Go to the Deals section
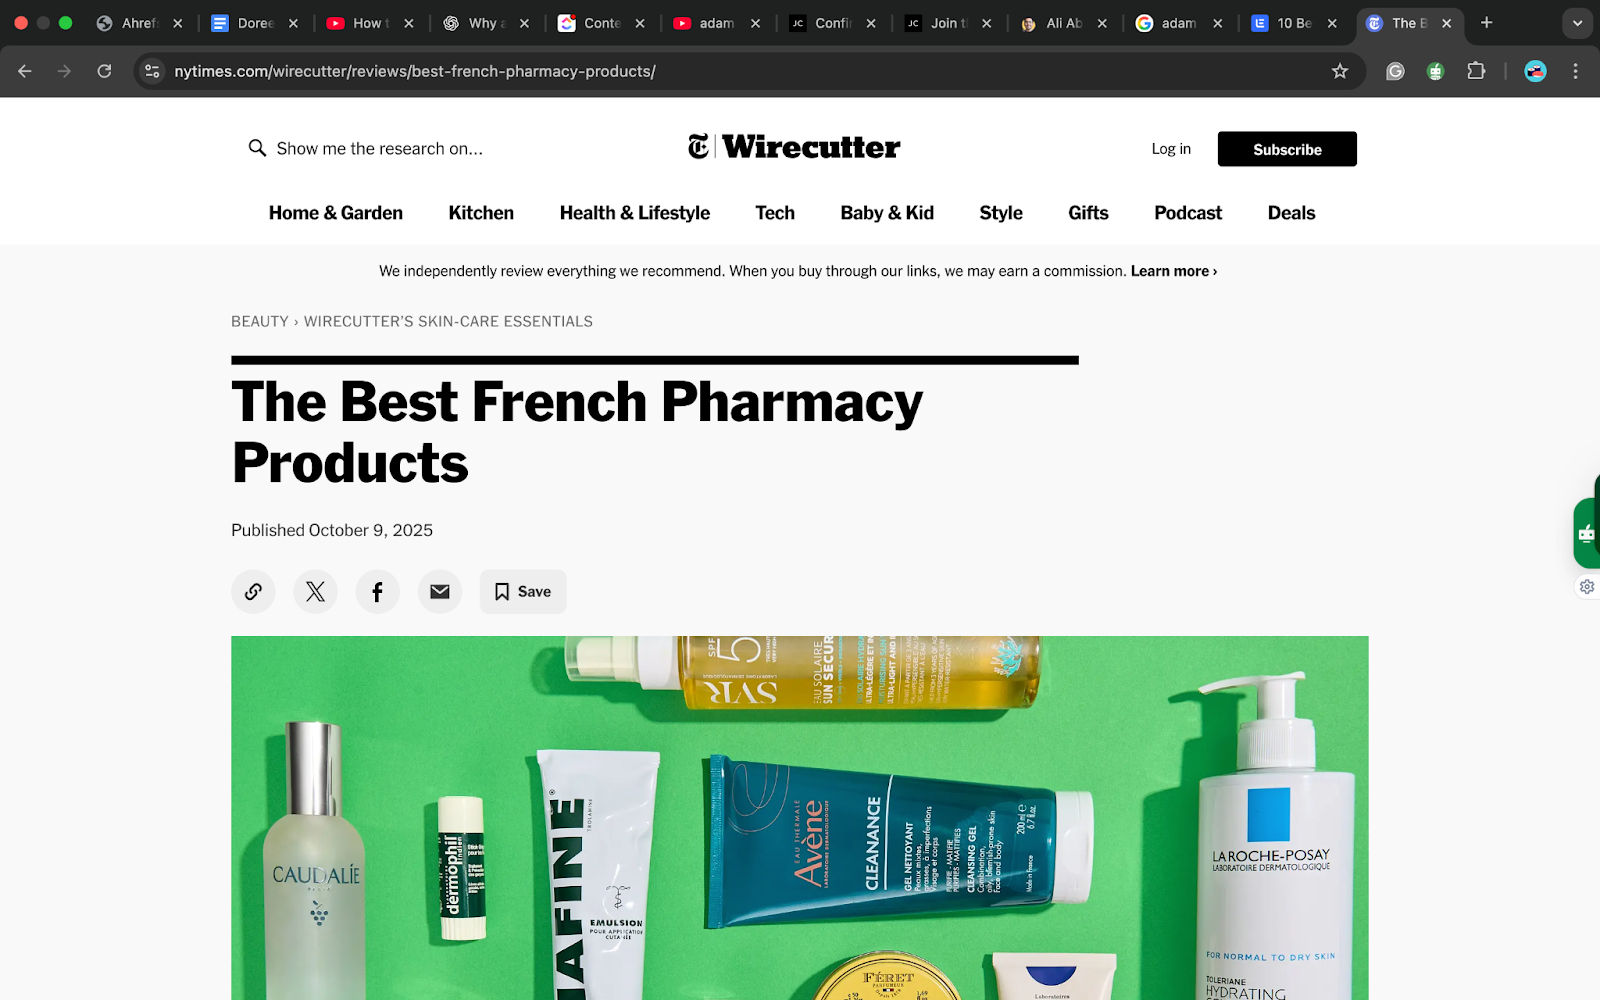Viewport: 1600px width, 1000px height. tap(1291, 213)
